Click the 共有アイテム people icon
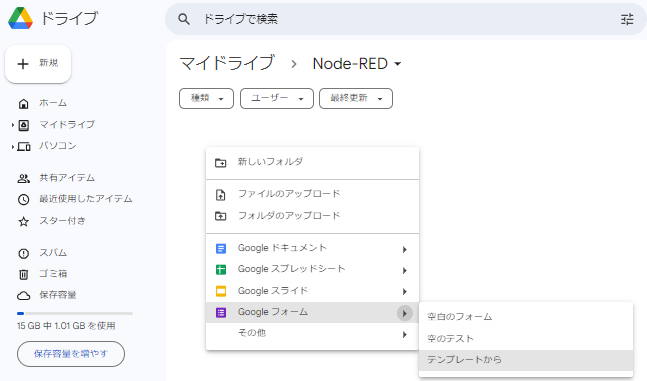 (24, 178)
